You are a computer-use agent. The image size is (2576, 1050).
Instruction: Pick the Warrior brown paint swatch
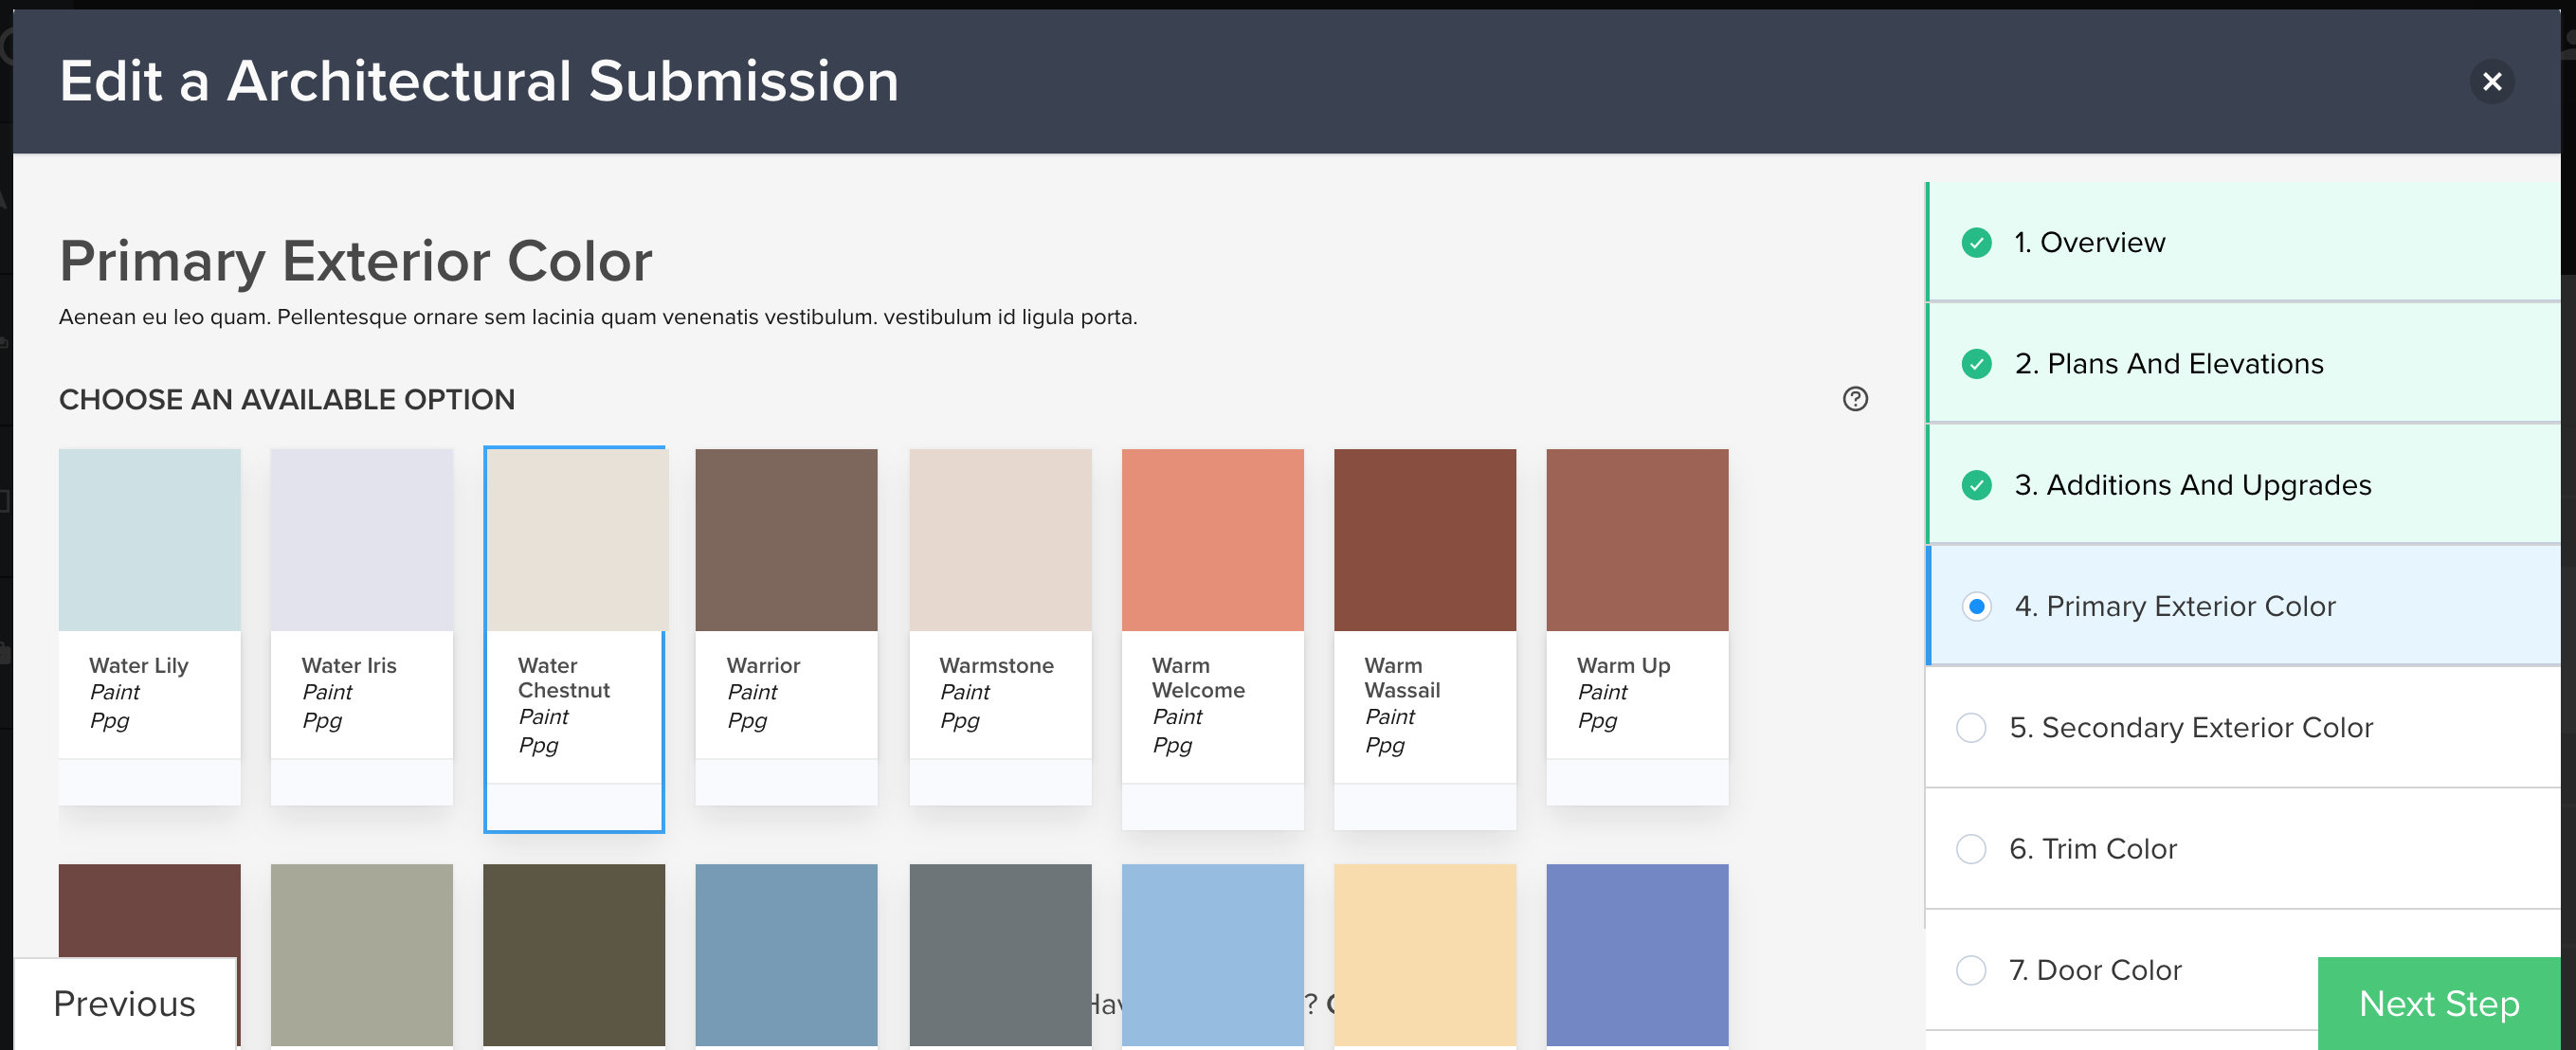click(x=786, y=541)
